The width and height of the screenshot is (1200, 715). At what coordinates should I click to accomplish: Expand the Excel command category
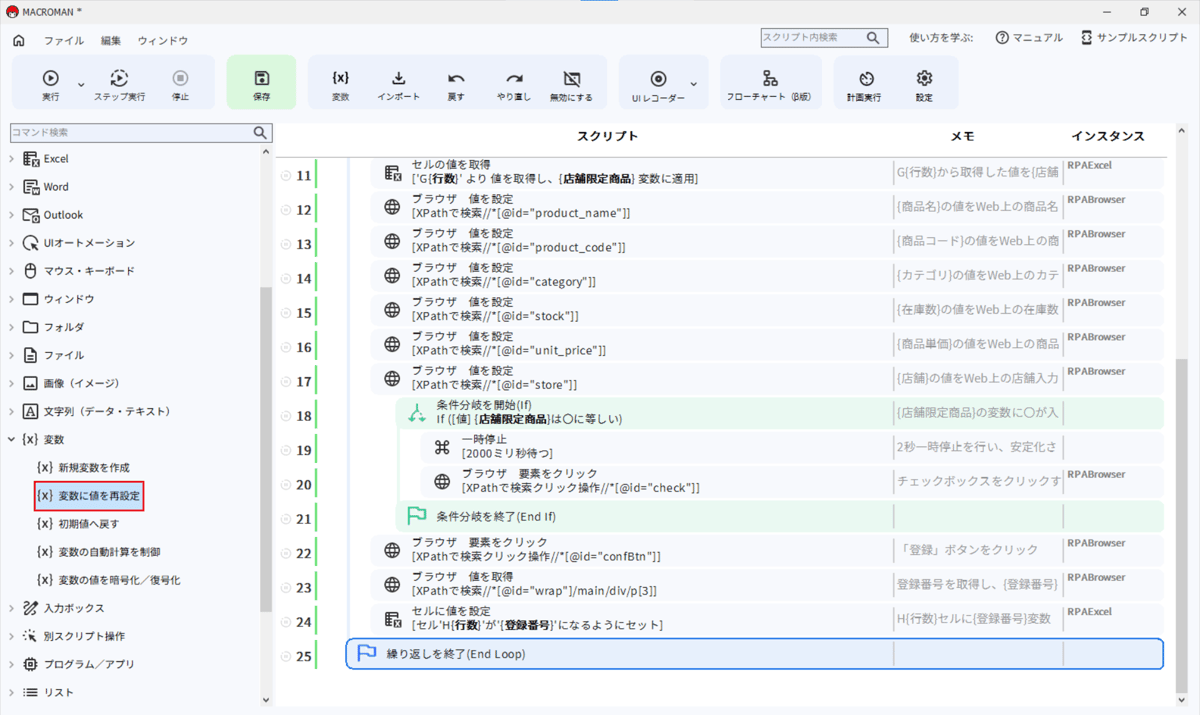(12, 159)
